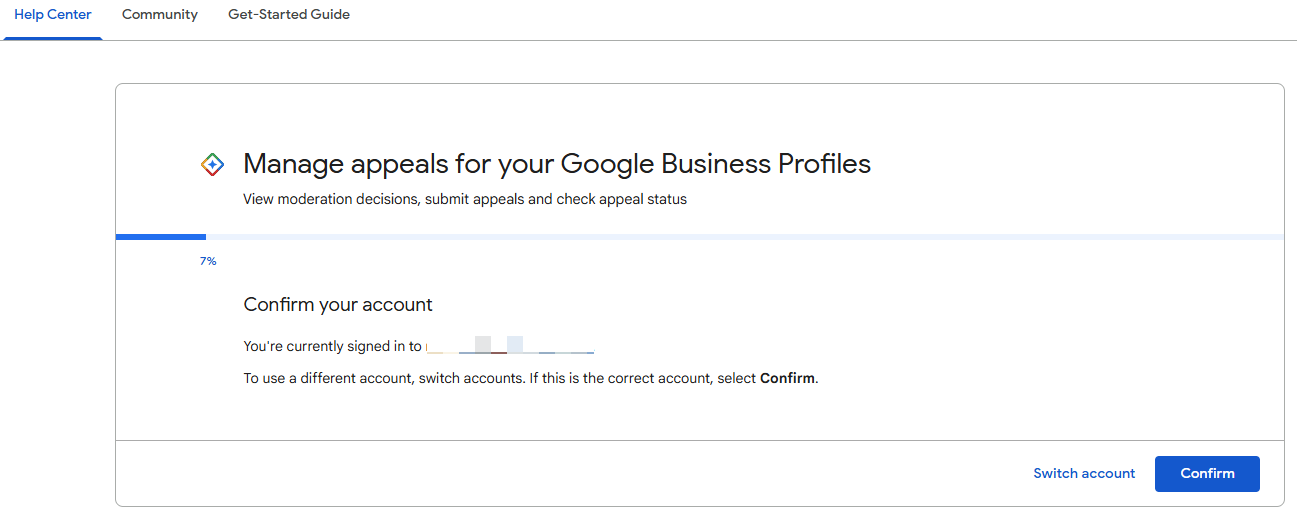1297x514 pixels.
Task: Click the Manage appeals page heading
Action: [x=557, y=164]
